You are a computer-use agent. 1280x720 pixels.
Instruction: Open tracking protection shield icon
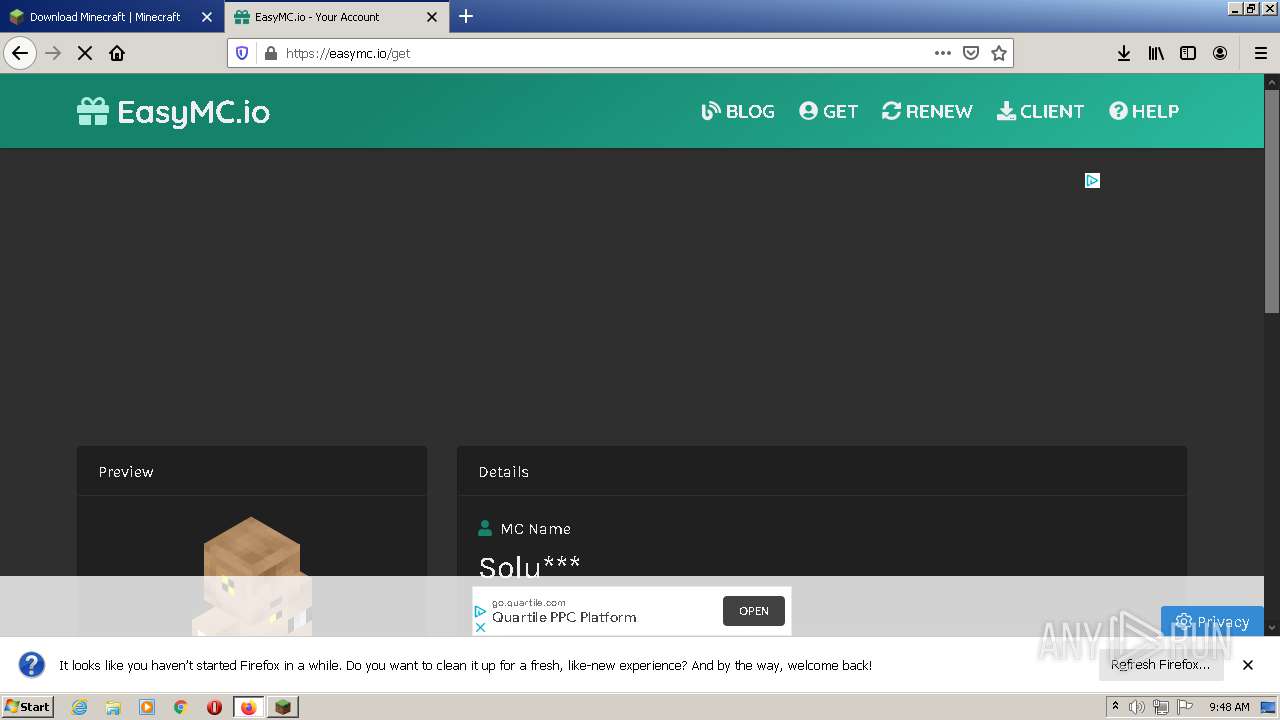[242, 53]
